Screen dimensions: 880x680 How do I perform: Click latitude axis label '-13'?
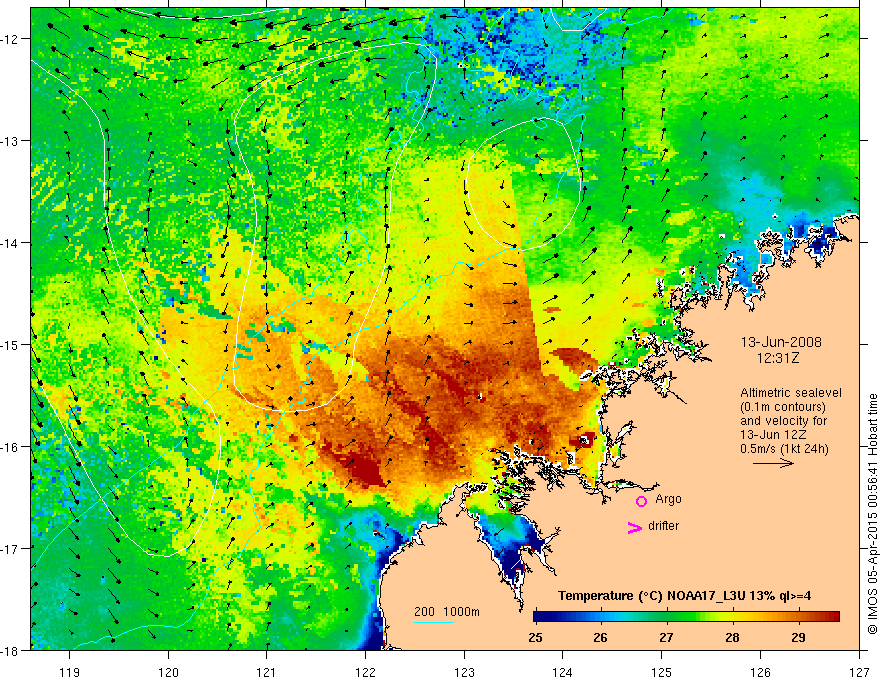click(11, 141)
